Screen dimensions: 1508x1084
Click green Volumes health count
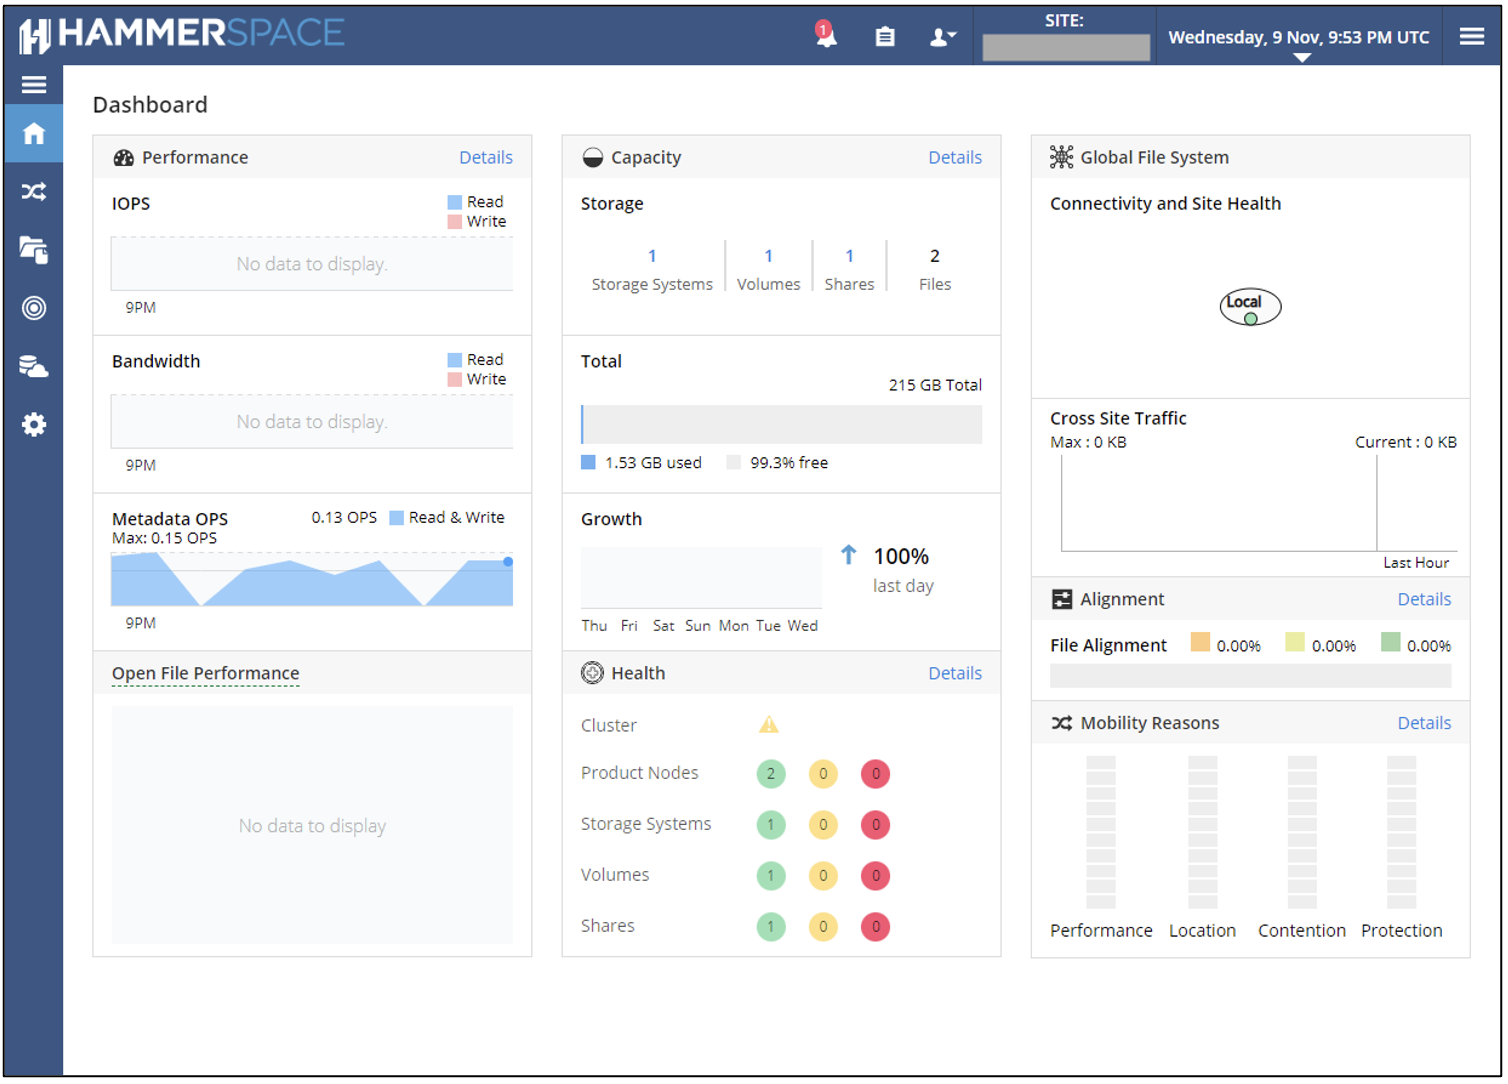pyautogui.click(x=770, y=875)
